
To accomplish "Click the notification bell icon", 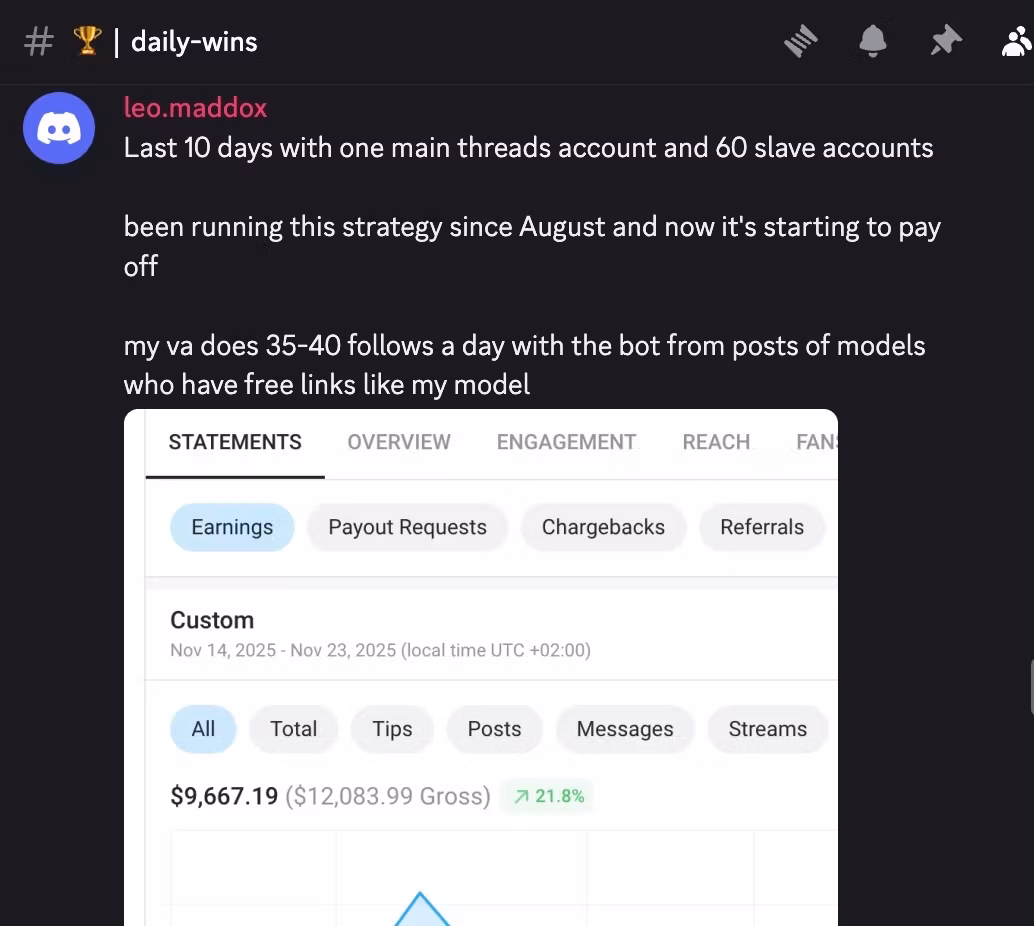I will [872, 41].
